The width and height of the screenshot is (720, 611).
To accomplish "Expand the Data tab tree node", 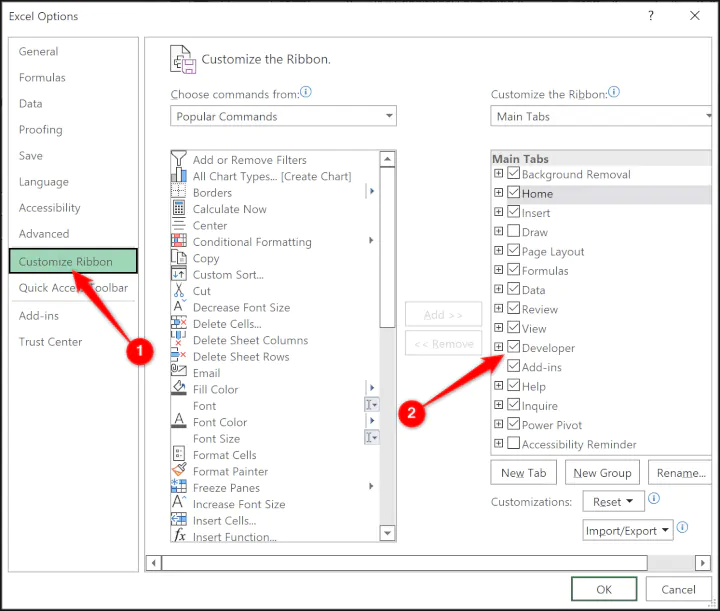I will pyautogui.click(x=498, y=289).
